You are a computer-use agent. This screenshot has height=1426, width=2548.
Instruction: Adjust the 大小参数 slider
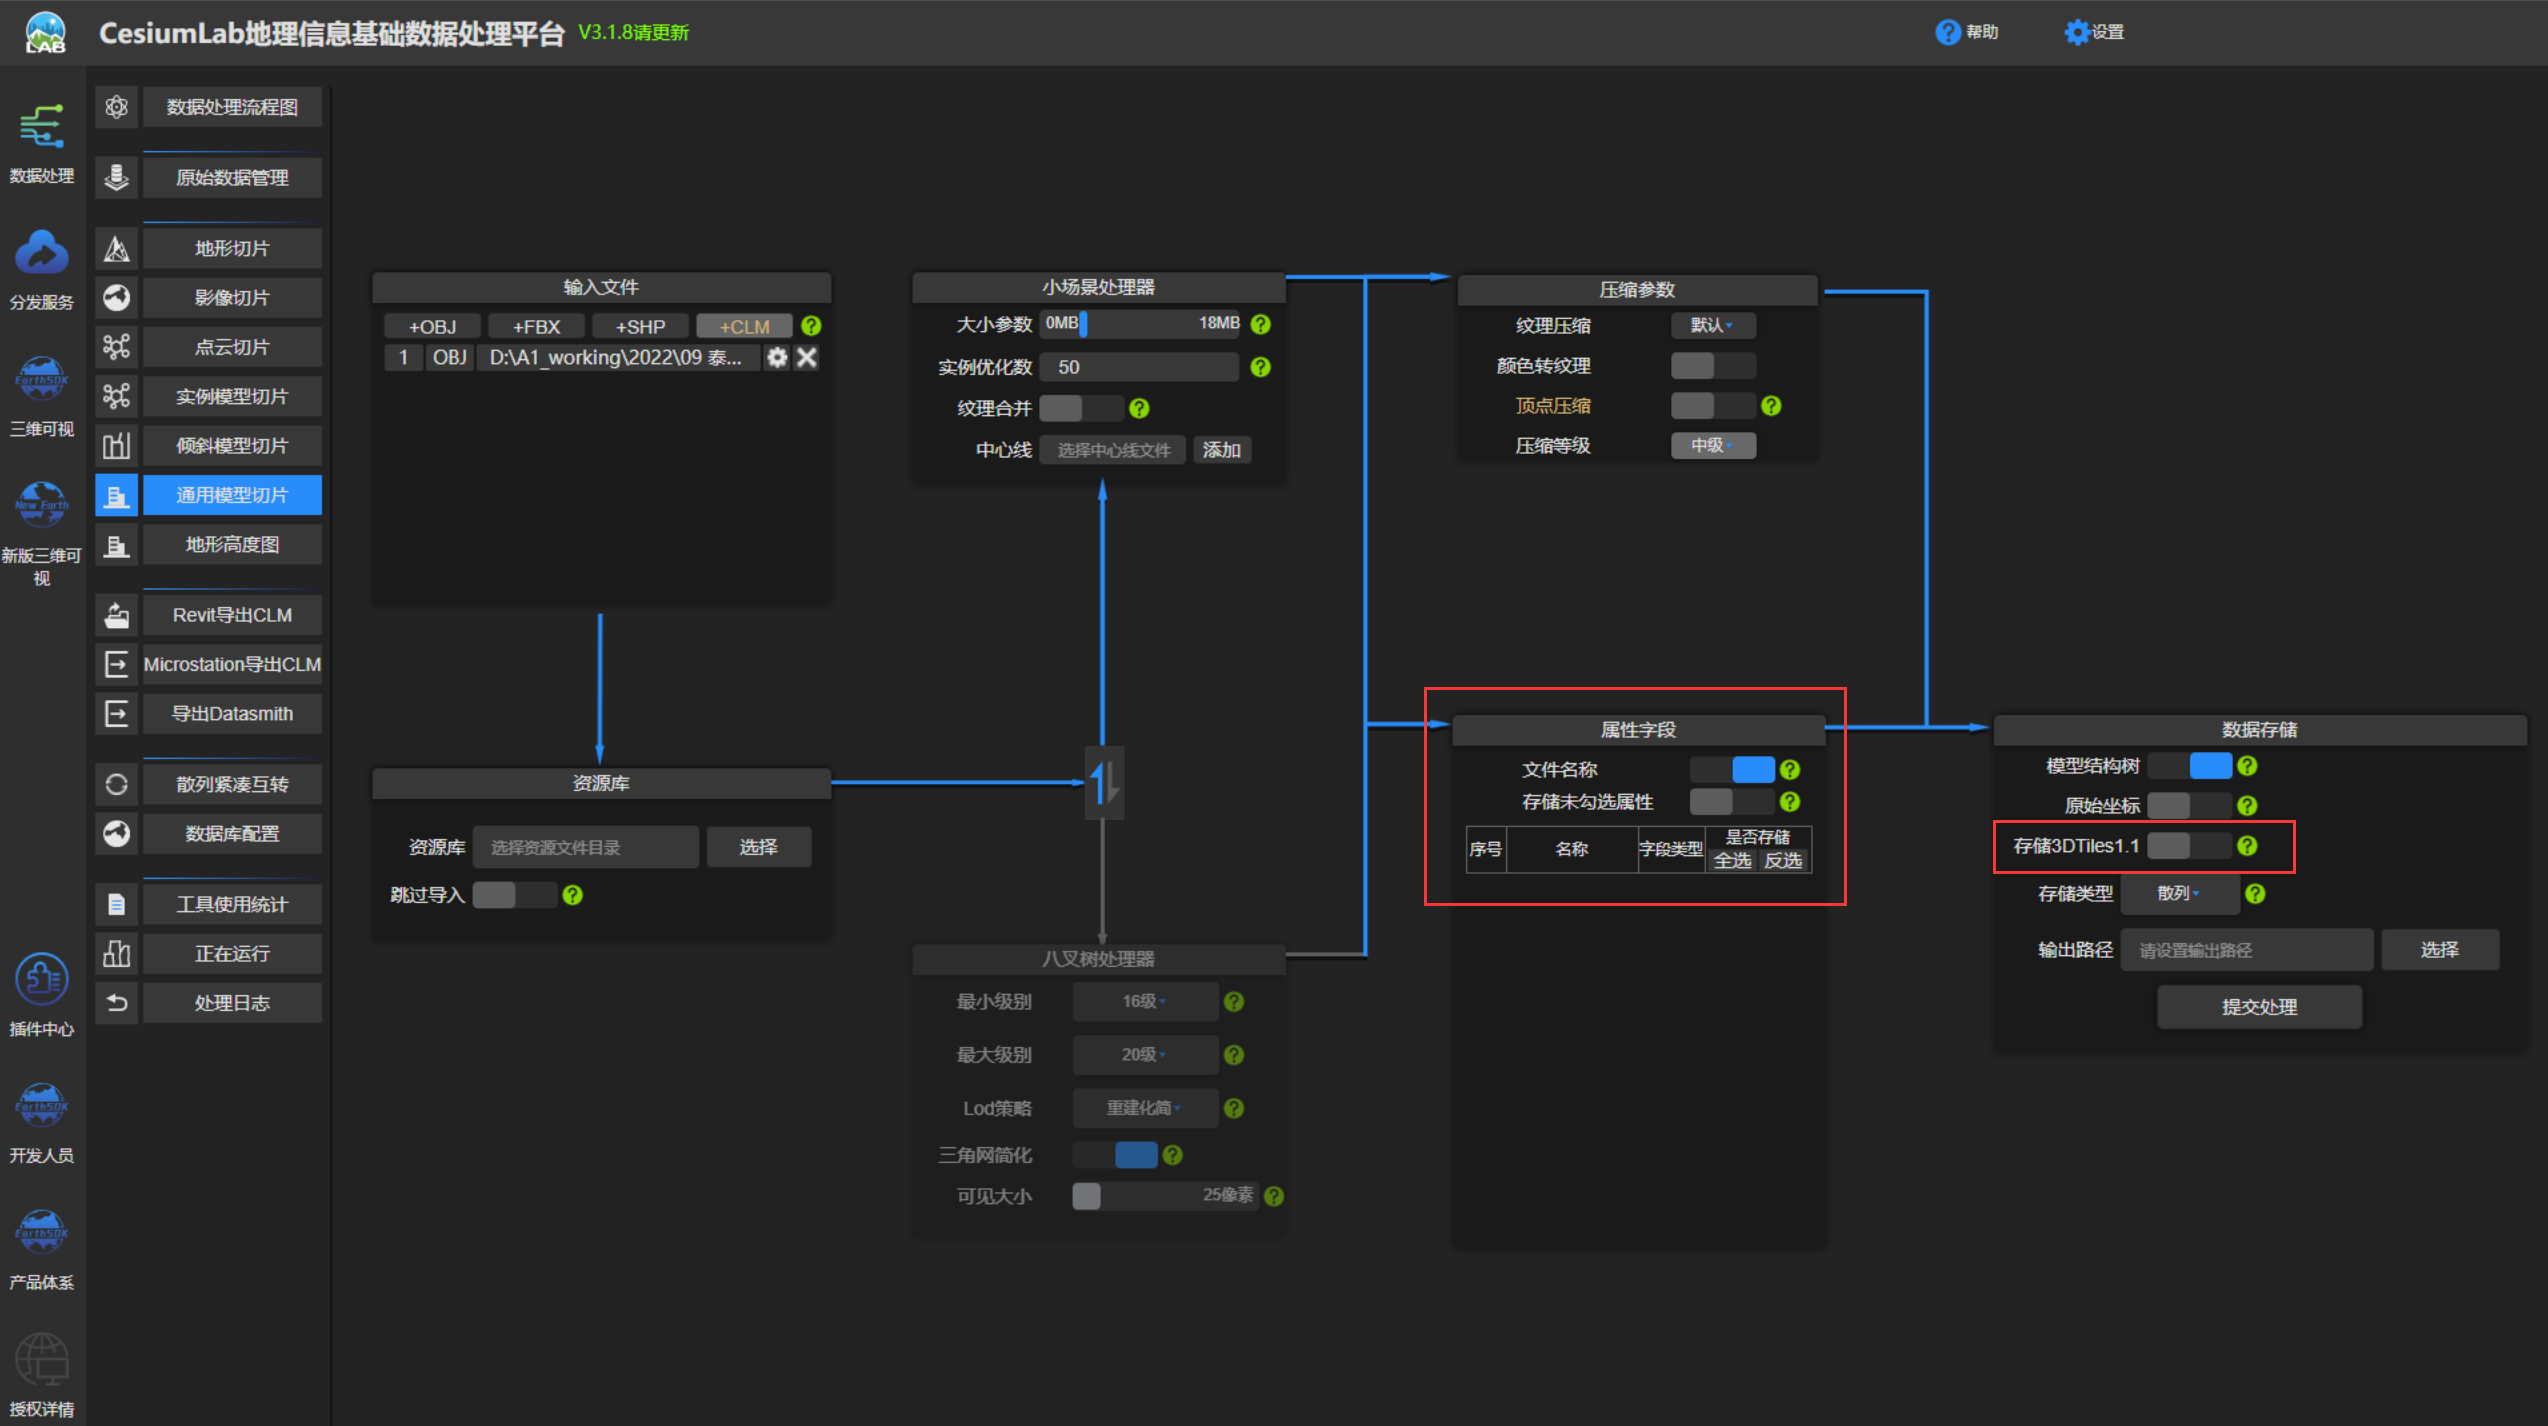coord(1140,324)
